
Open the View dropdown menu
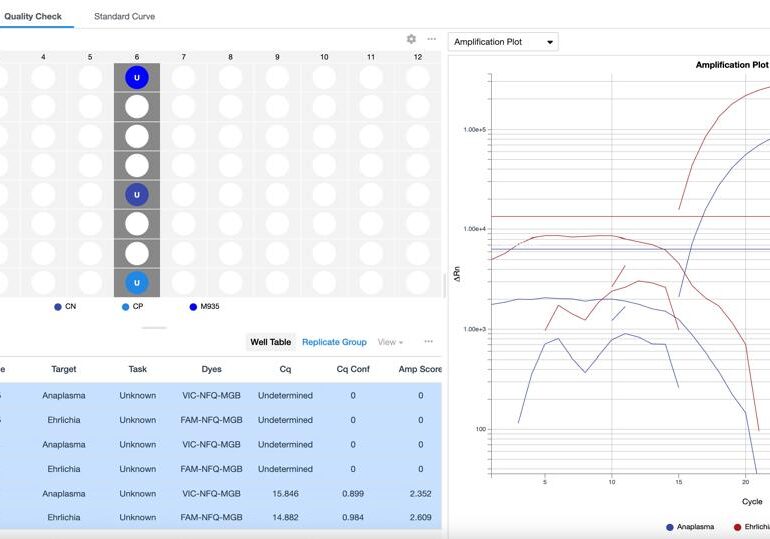(390, 342)
